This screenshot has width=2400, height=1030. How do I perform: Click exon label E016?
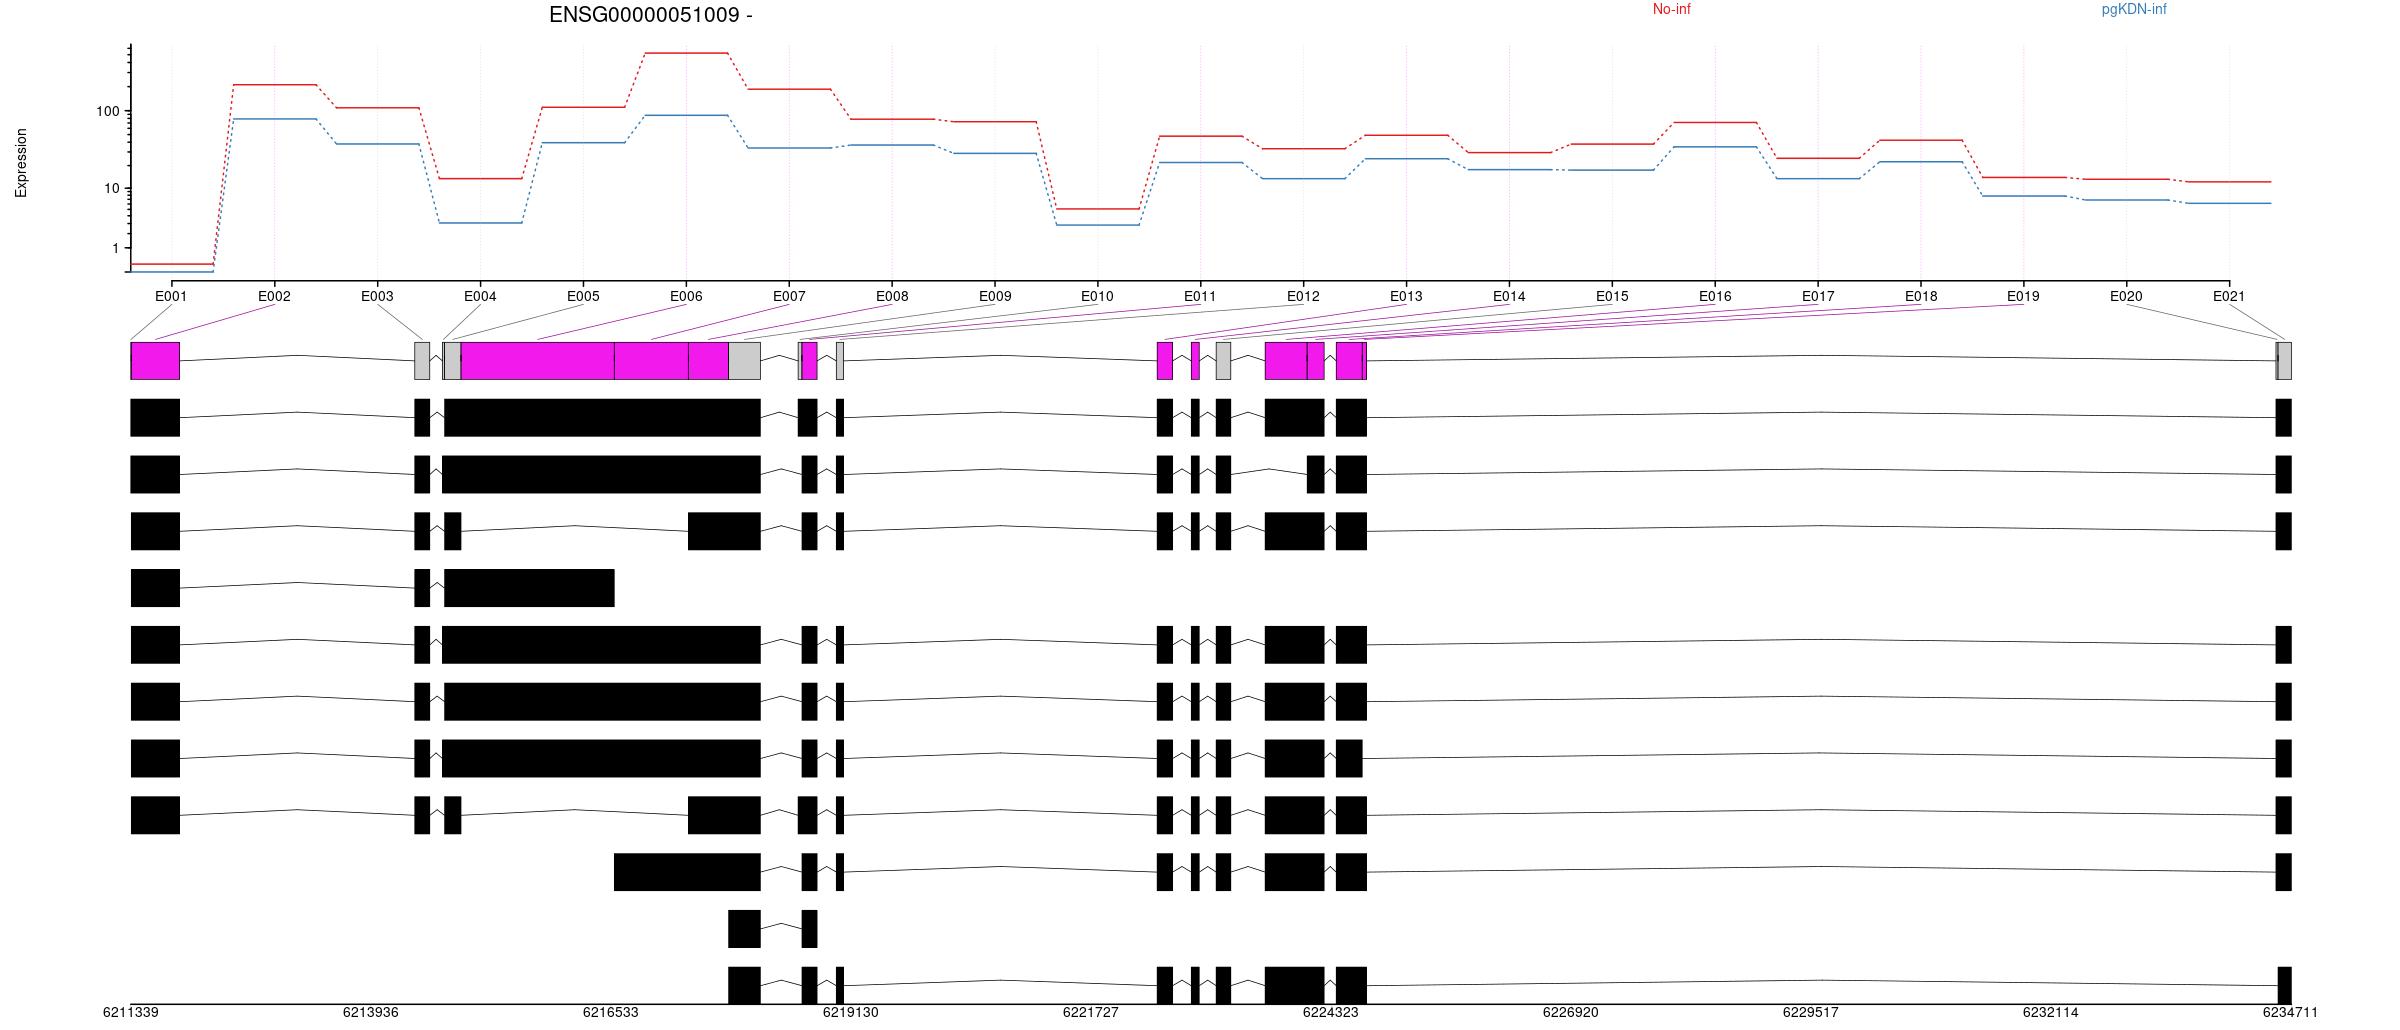pos(1715,296)
